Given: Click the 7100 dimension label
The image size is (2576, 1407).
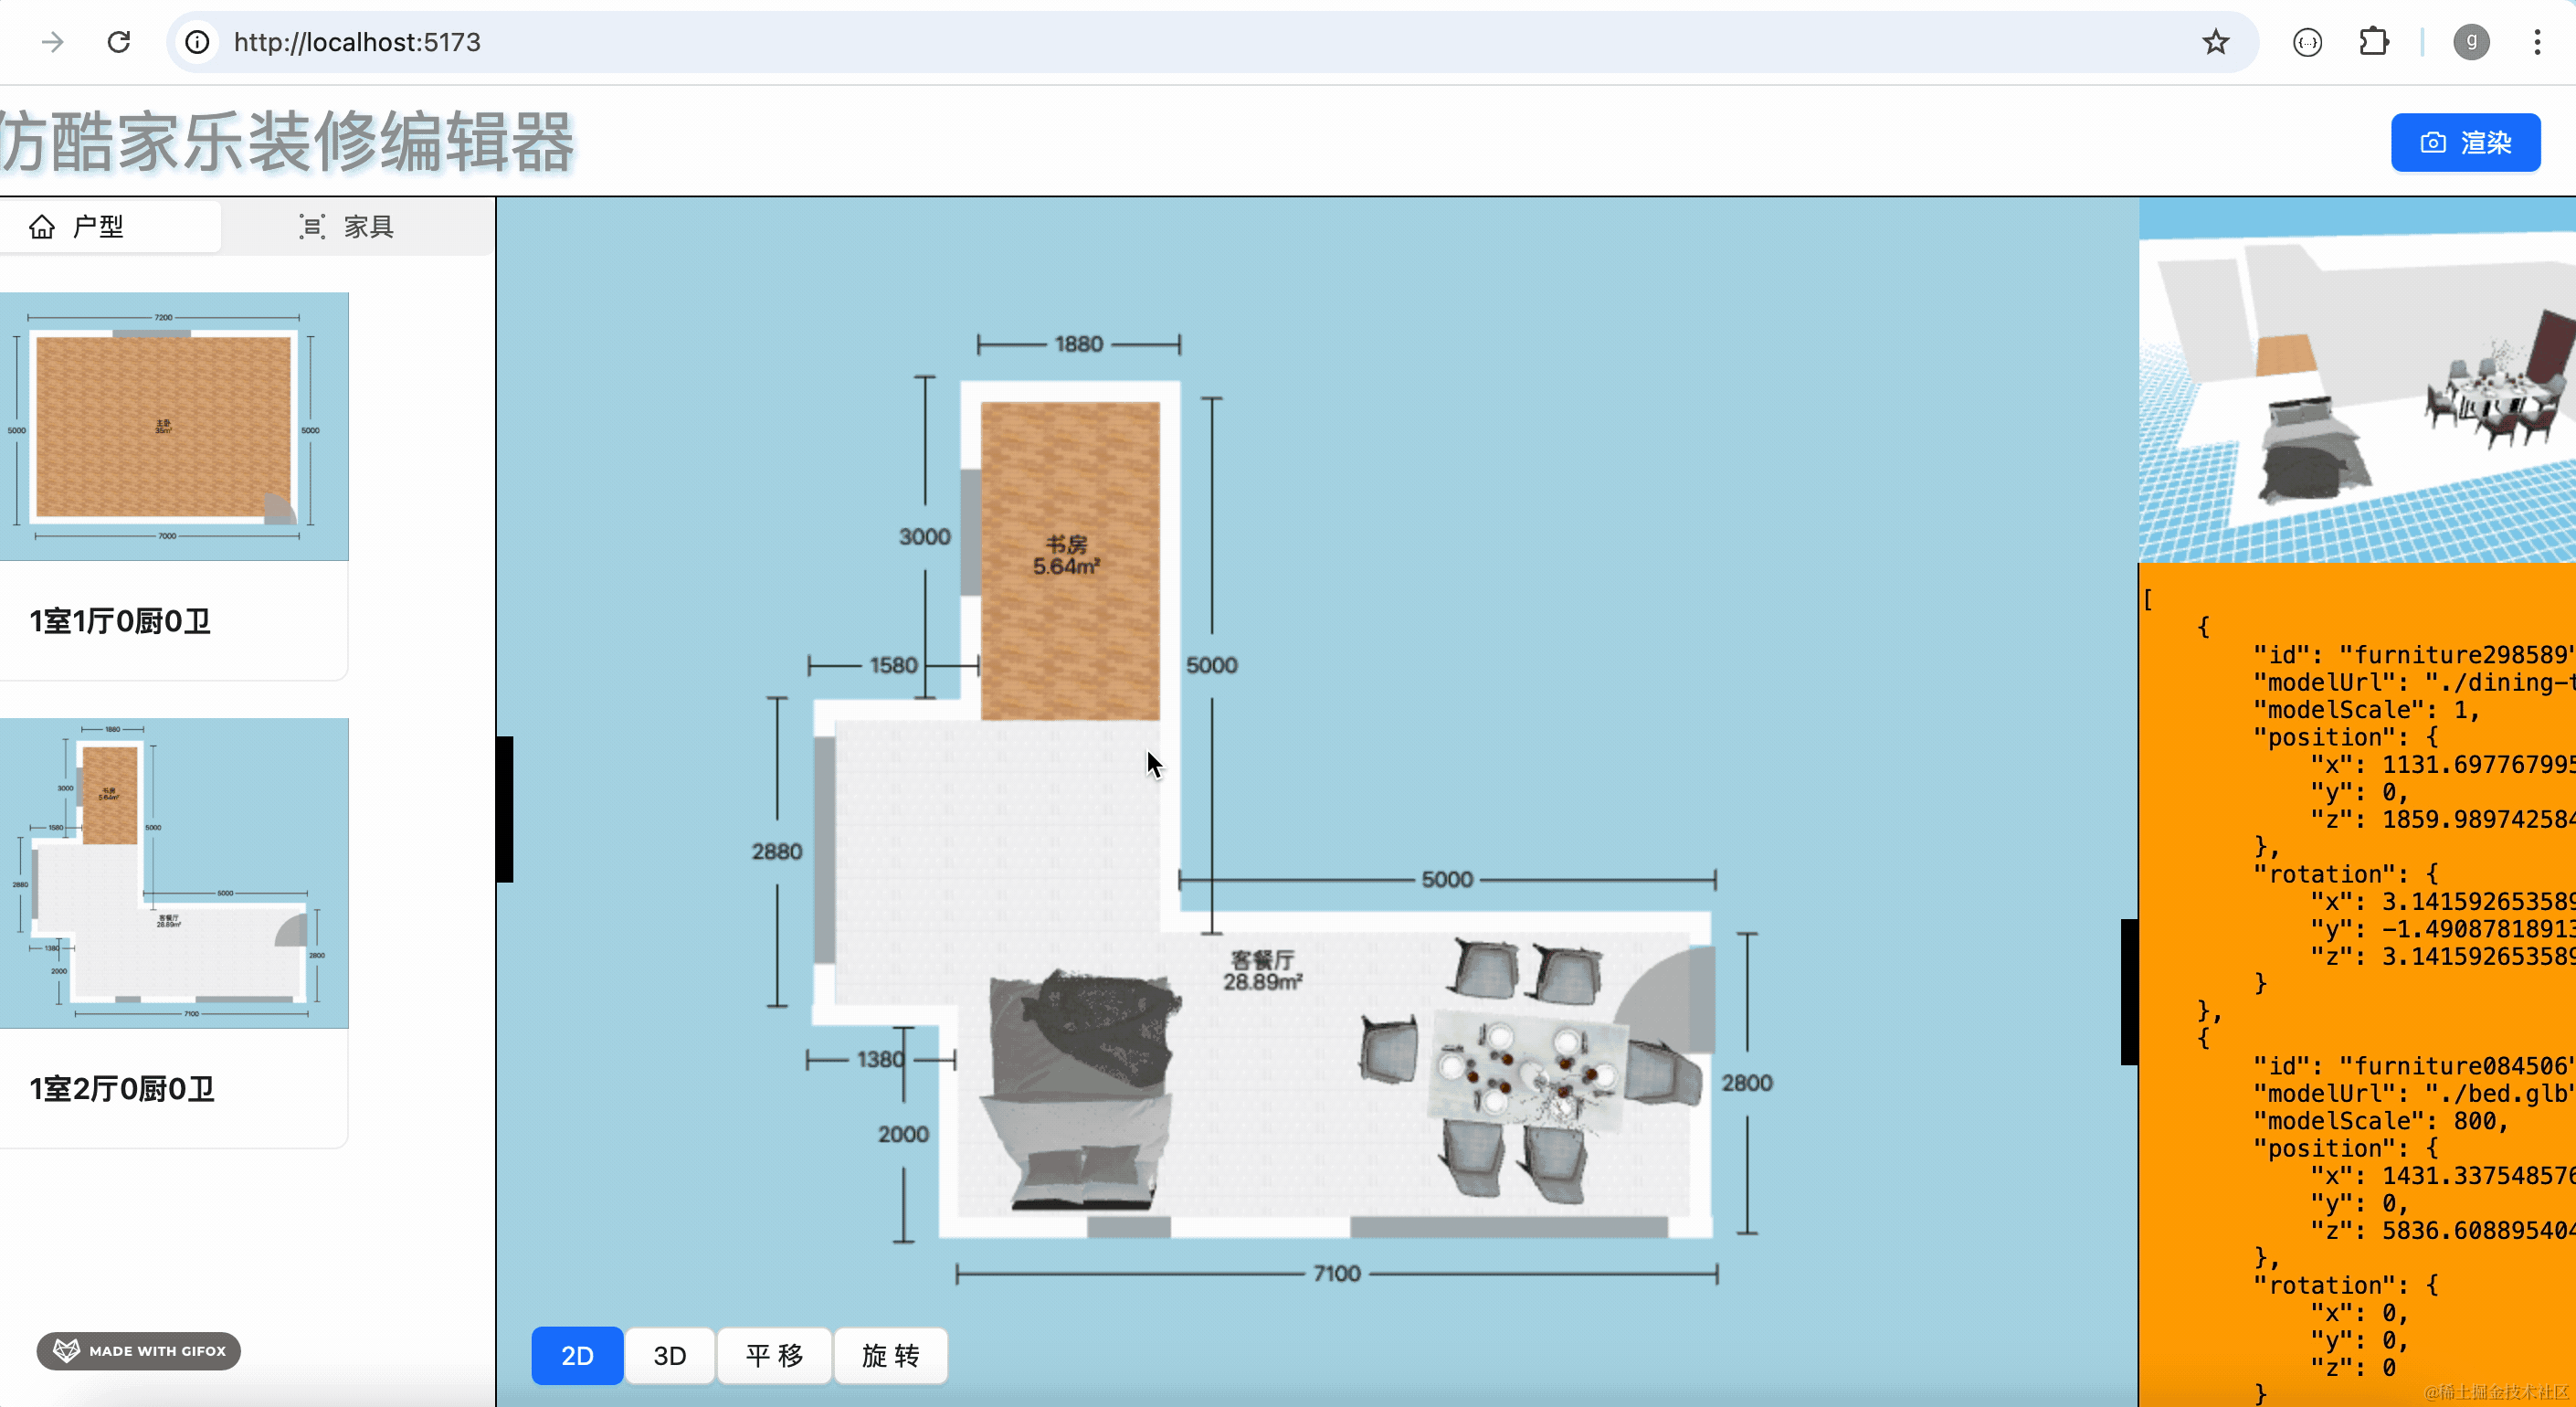Looking at the screenshot, I should (x=1337, y=1273).
